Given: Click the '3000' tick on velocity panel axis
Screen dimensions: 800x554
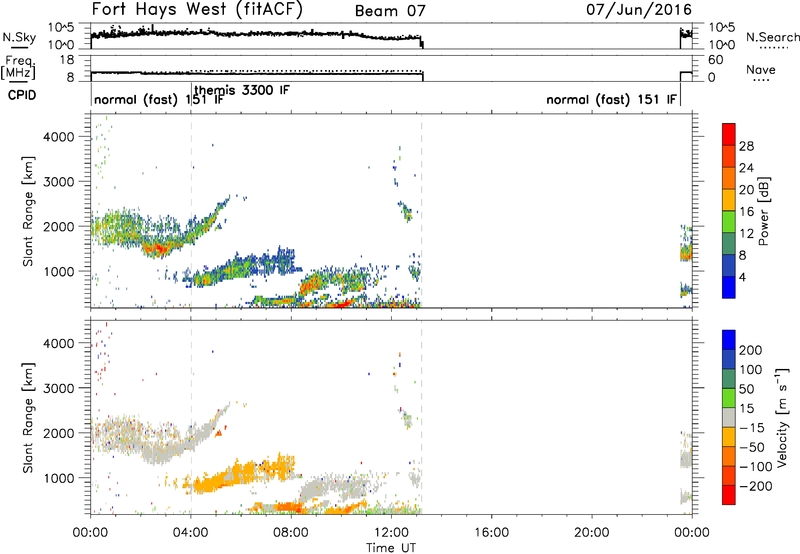Looking at the screenshot, I should click(59, 388).
